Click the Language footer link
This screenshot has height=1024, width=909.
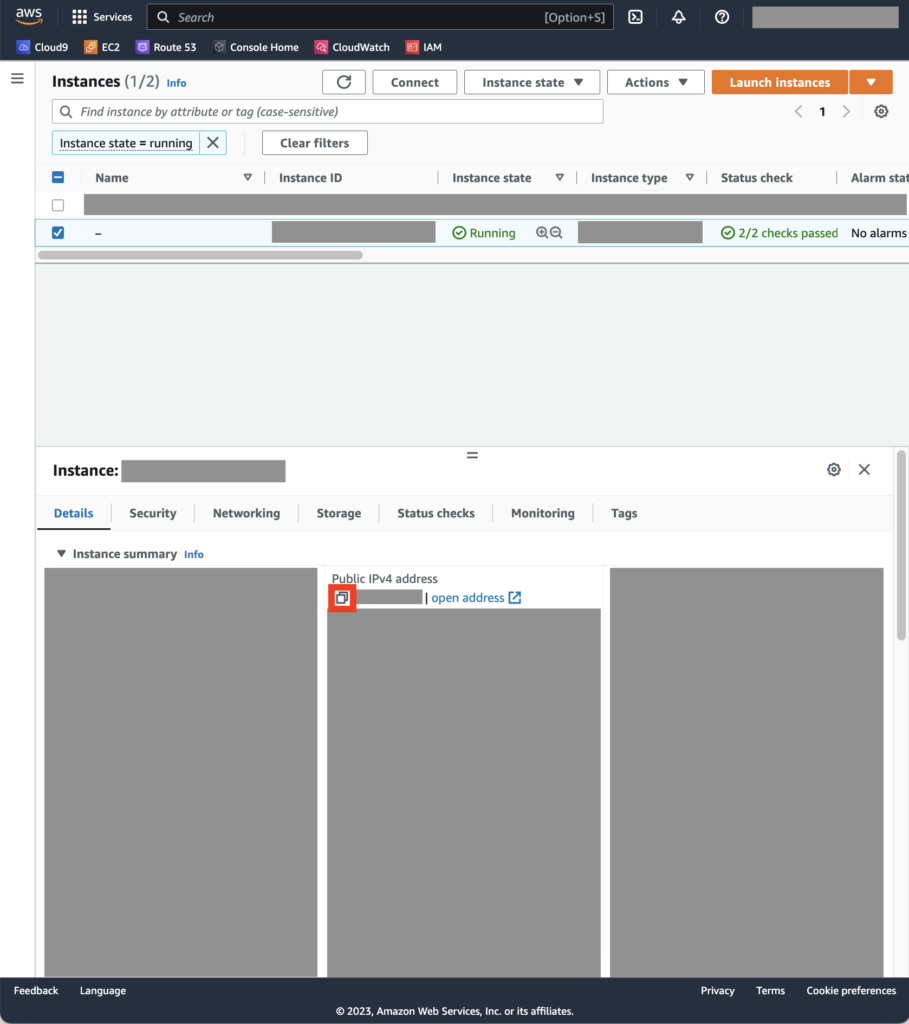103,991
